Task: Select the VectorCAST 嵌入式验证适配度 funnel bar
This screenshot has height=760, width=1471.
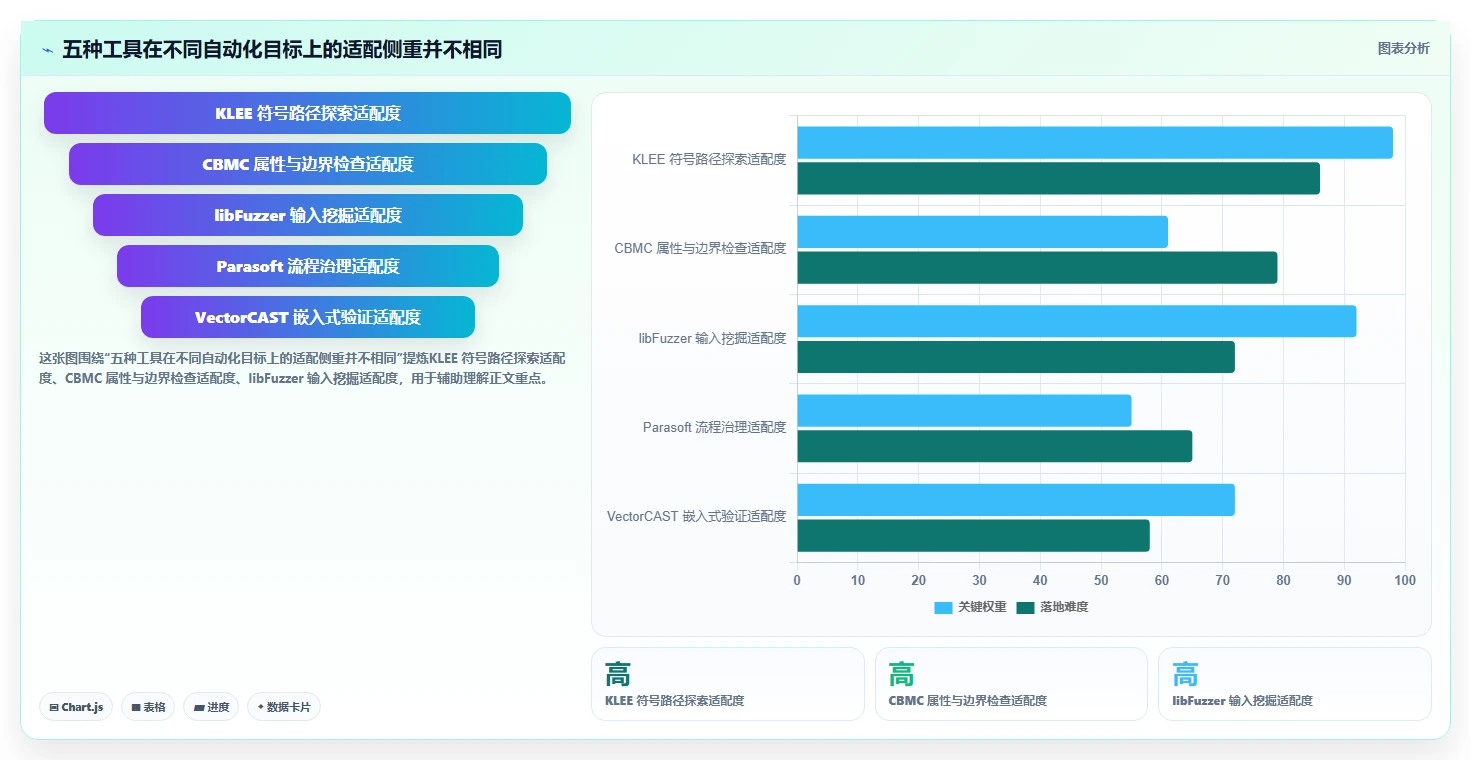Action: [307, 317]
